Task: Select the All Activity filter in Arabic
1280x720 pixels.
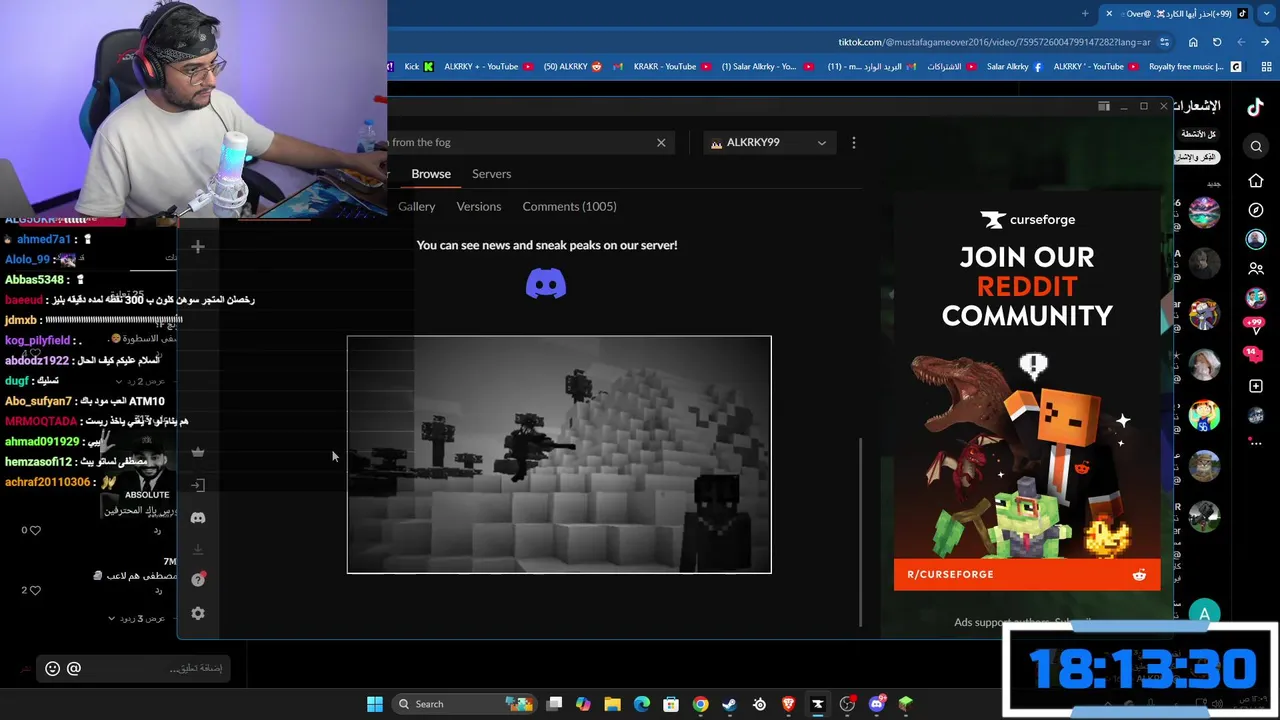Action: [x=1198, y=134]
